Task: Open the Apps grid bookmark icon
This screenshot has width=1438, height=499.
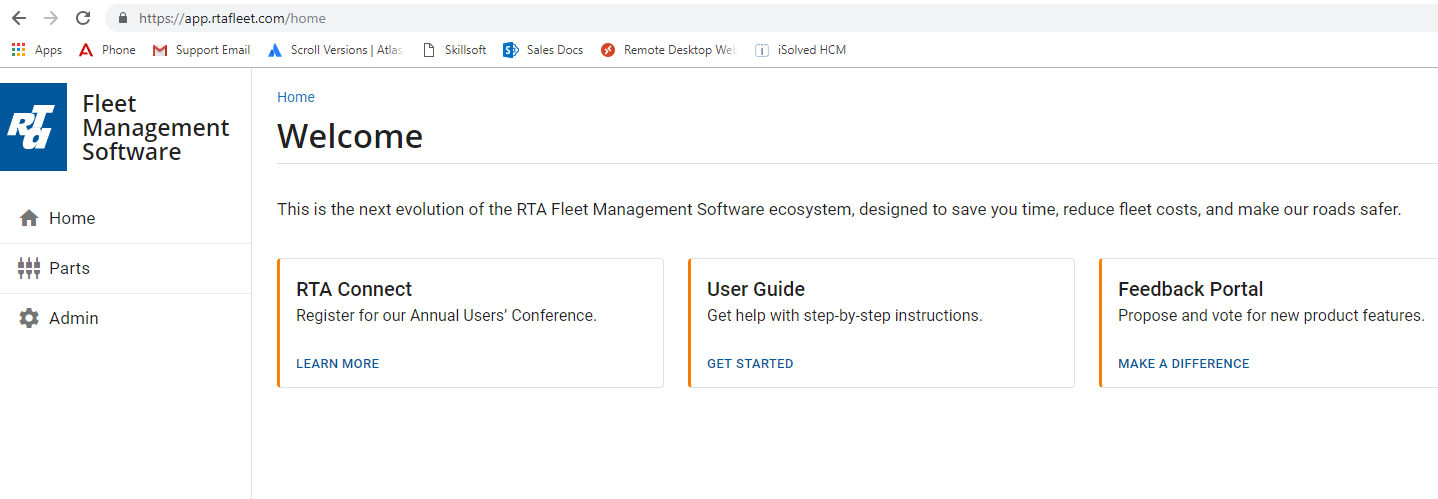Action: tap(19, 50)
